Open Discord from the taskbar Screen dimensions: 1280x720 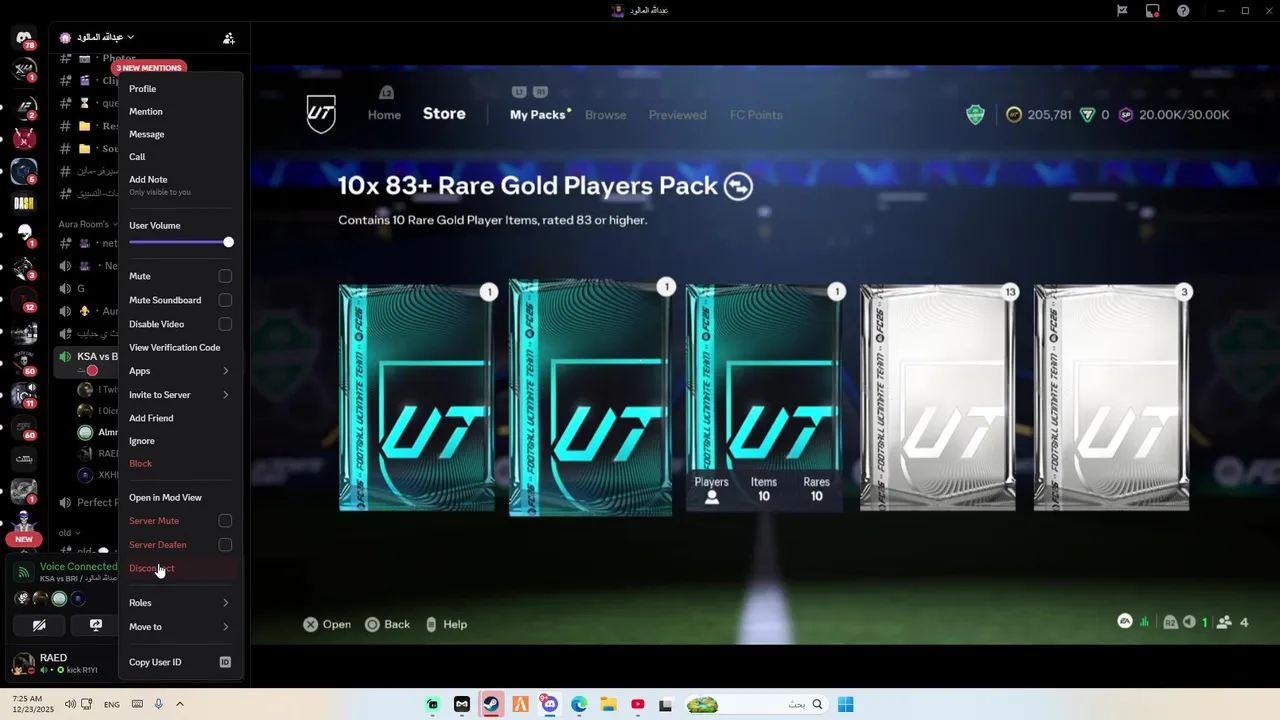pyautogui.click(x=549, y=704)
